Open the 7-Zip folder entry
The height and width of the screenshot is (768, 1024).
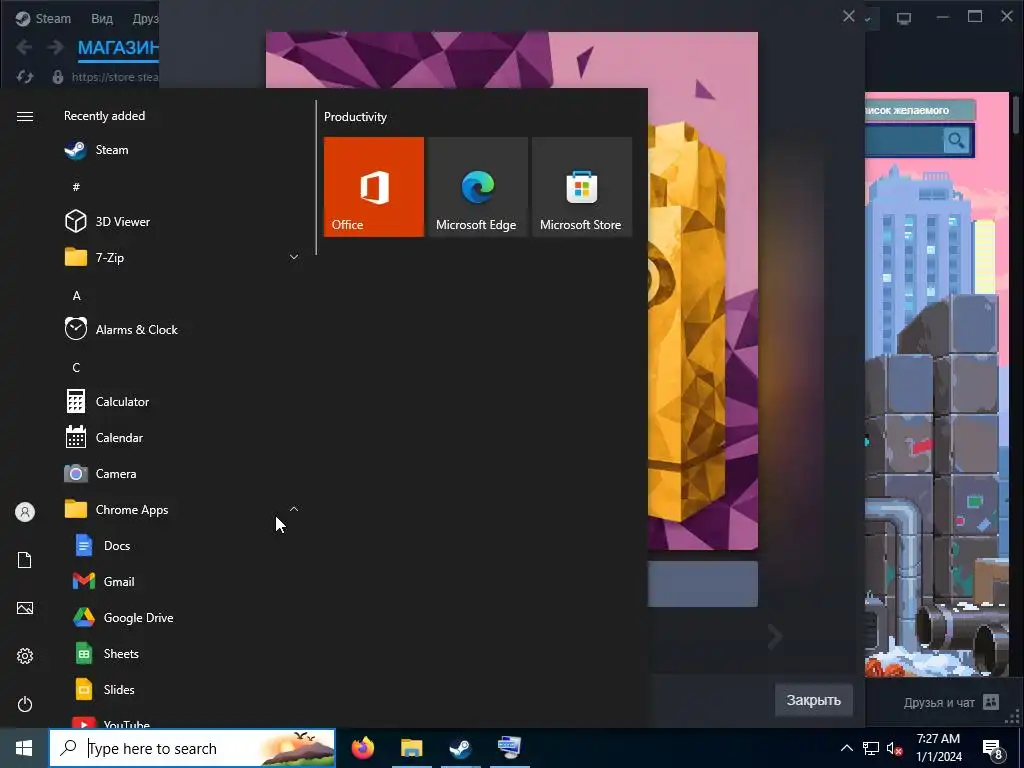(180, 257)
